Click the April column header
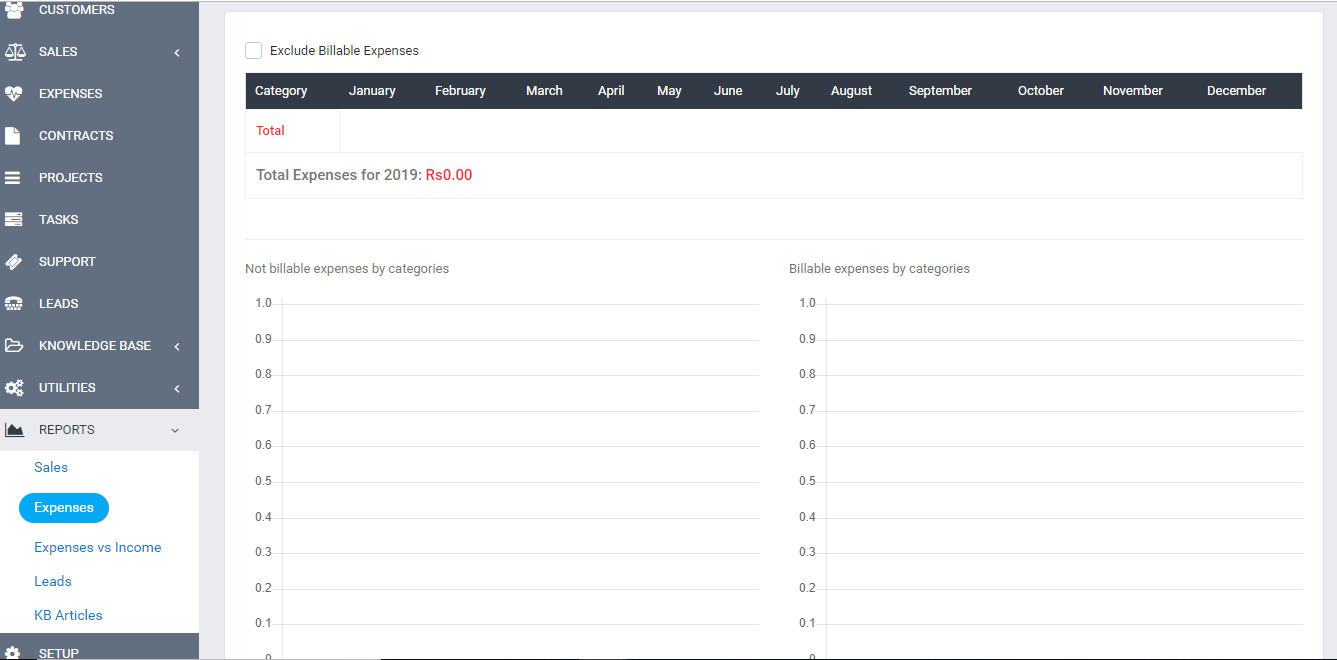 (611, 91)
